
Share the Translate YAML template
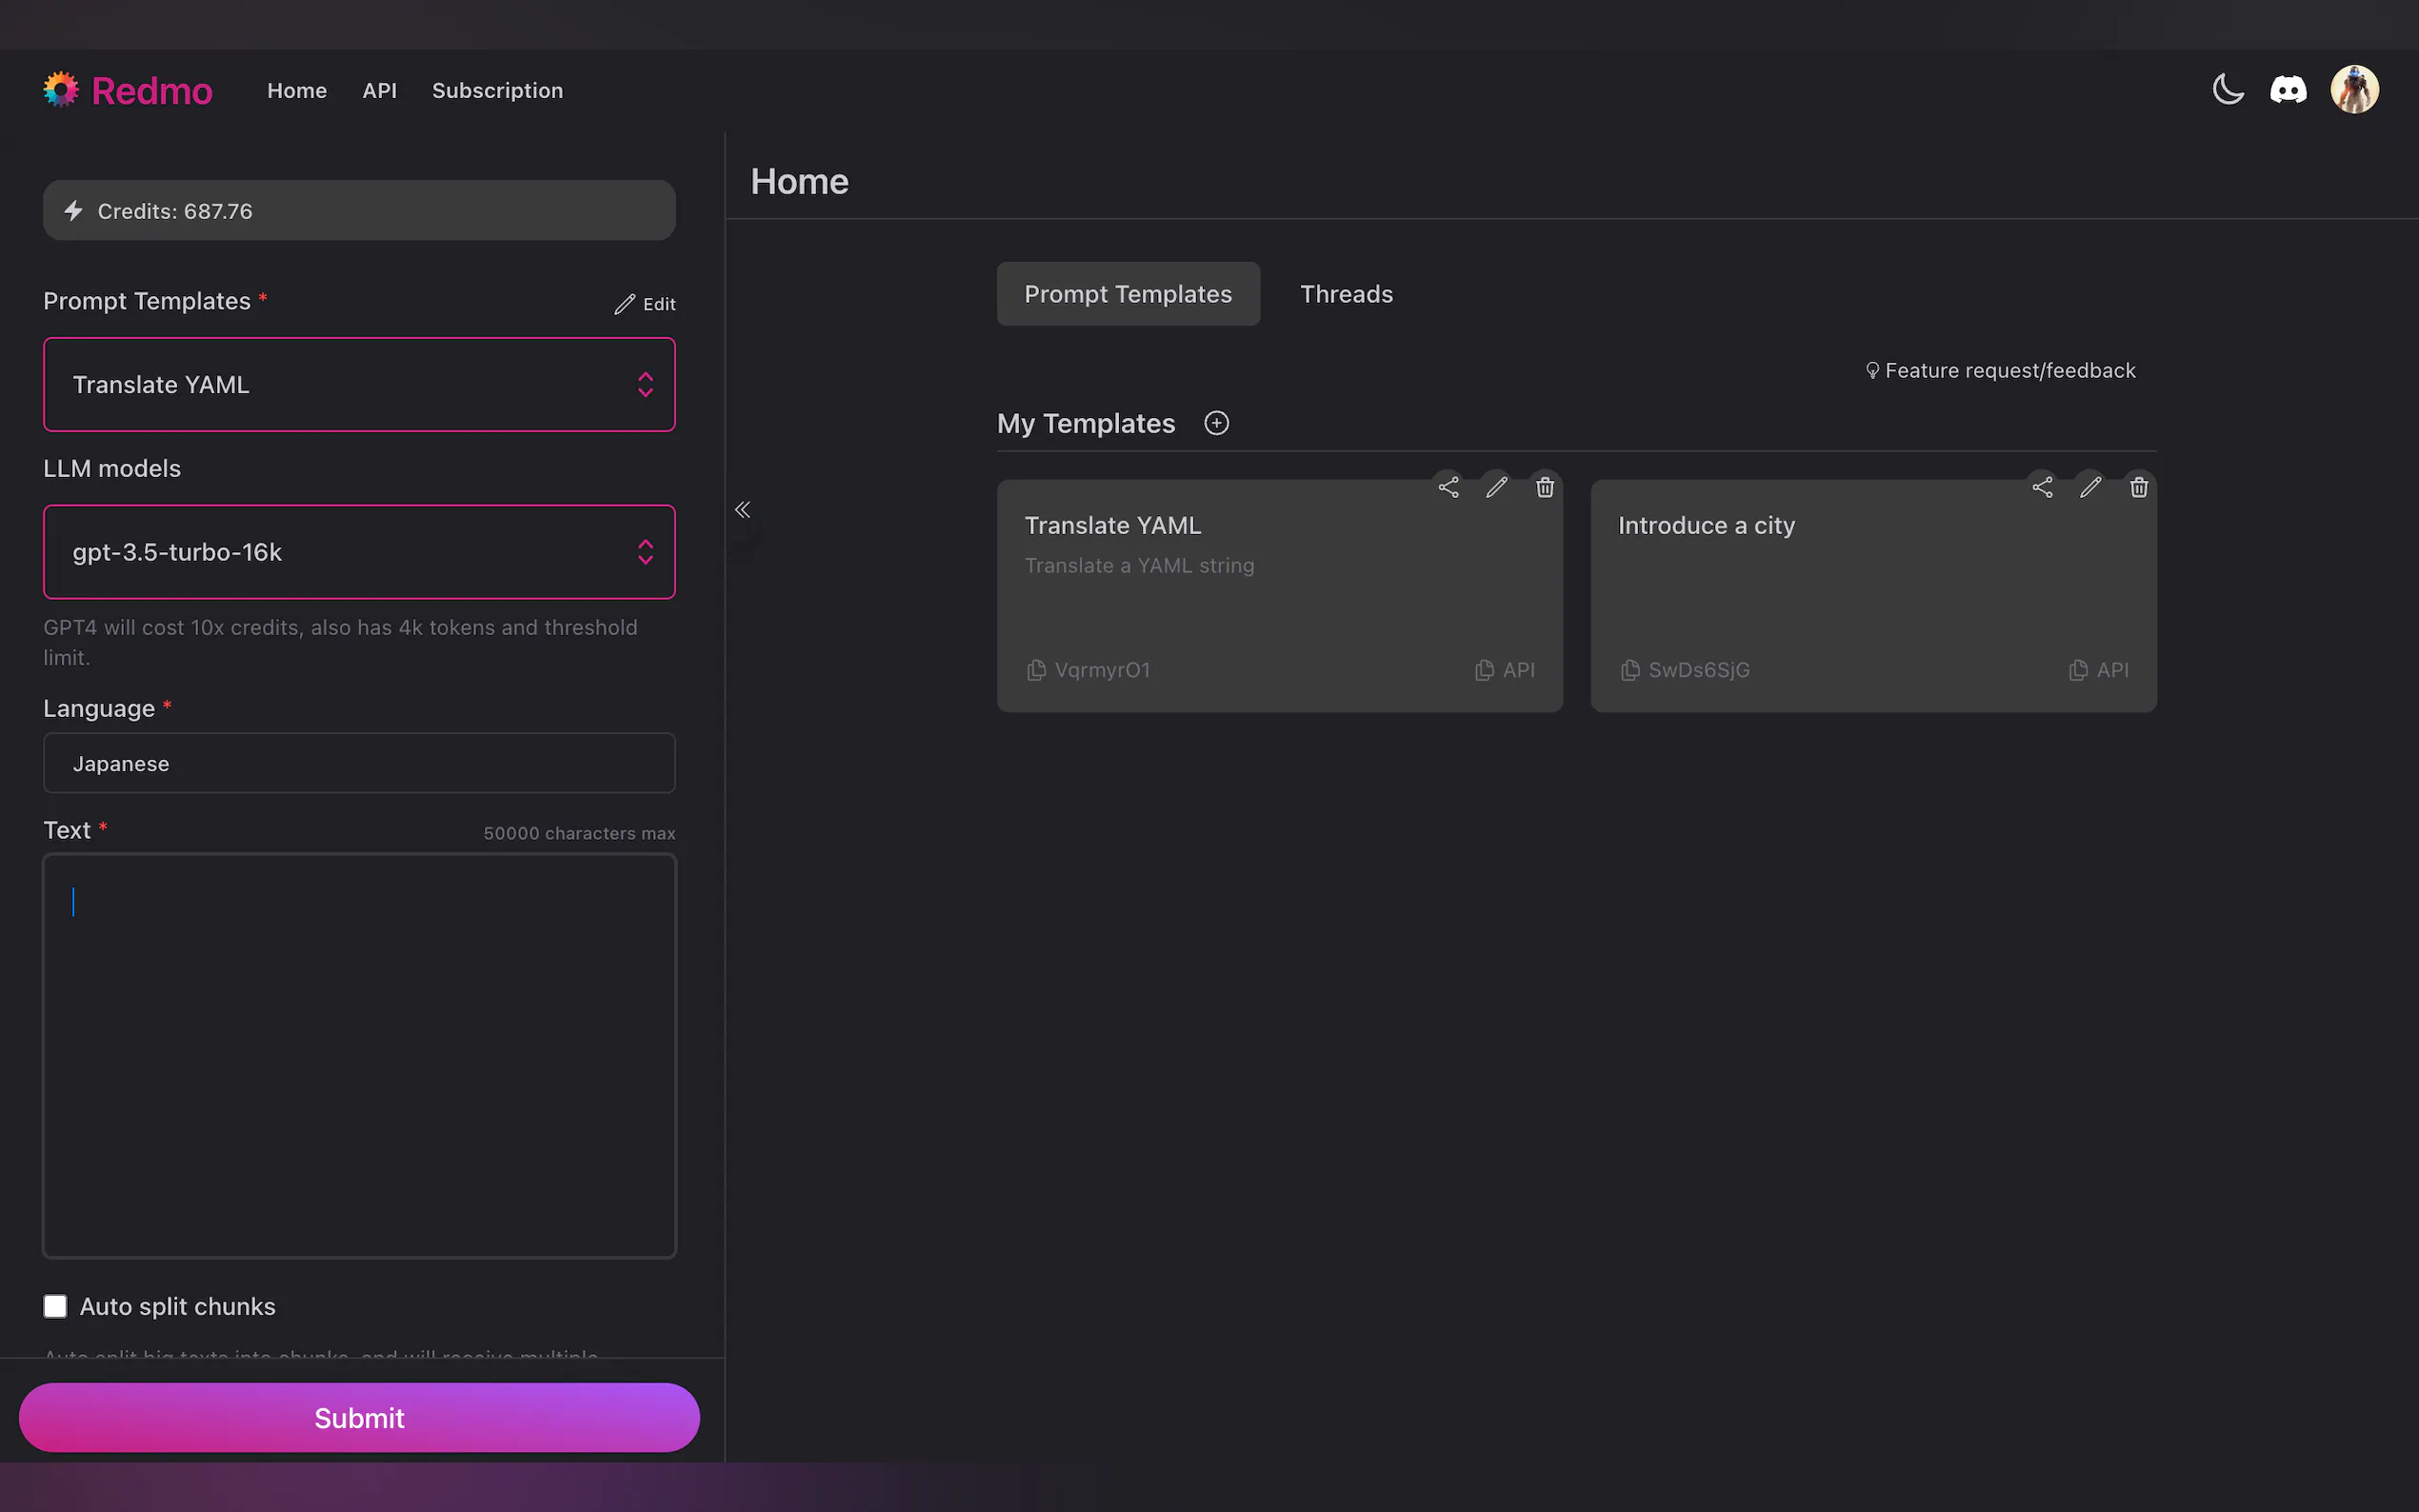[x=1448, y=487]
